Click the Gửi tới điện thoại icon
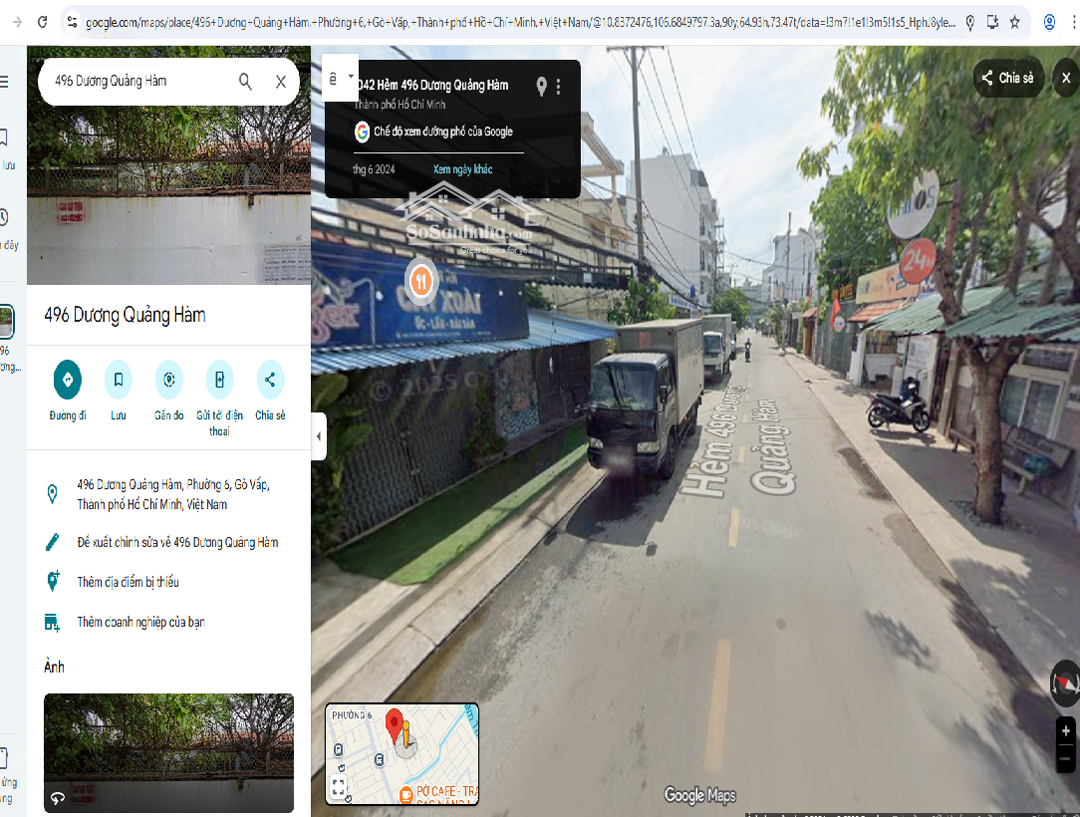This screenshot has width=1080, height=817. [219, 380]
